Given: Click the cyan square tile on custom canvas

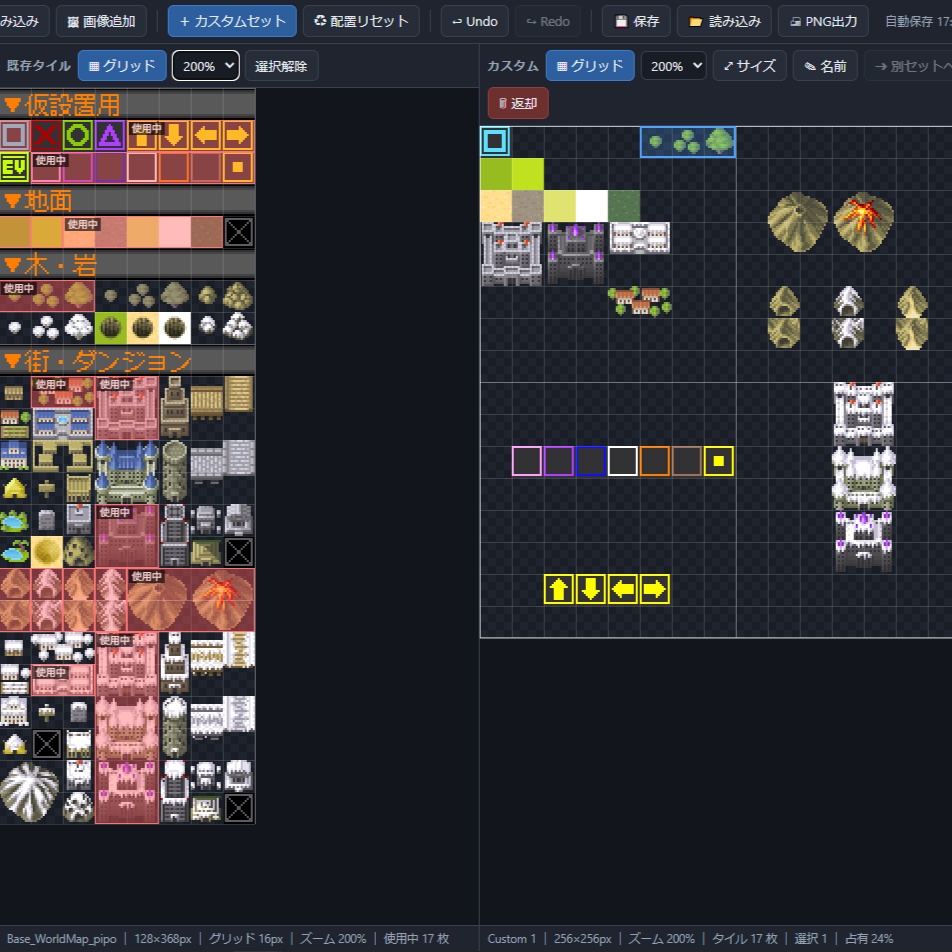Looking at the screenshot, I should (x=495, y=141).
